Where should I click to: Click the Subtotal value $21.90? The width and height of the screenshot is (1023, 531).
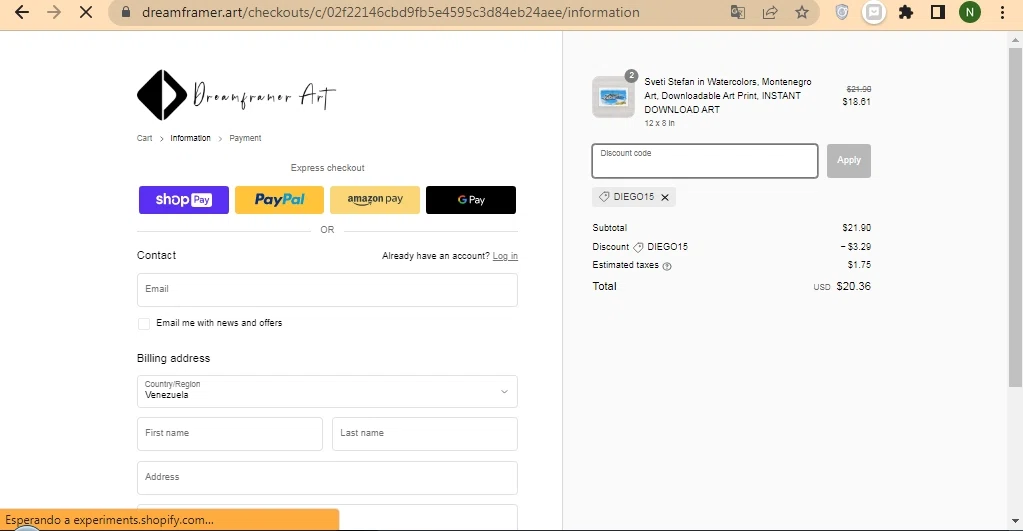click(857, 228)
